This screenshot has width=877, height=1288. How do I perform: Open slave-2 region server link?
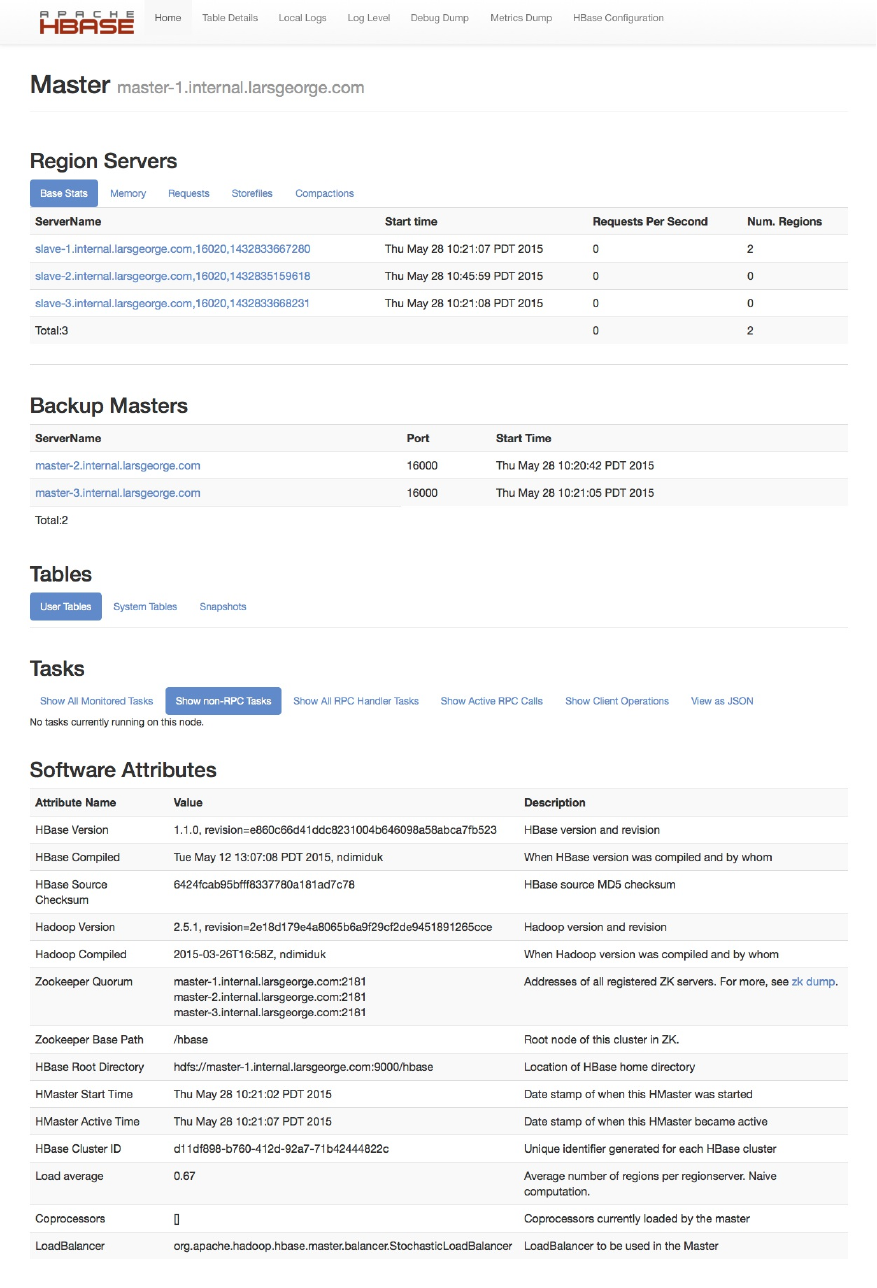[172, 276]
